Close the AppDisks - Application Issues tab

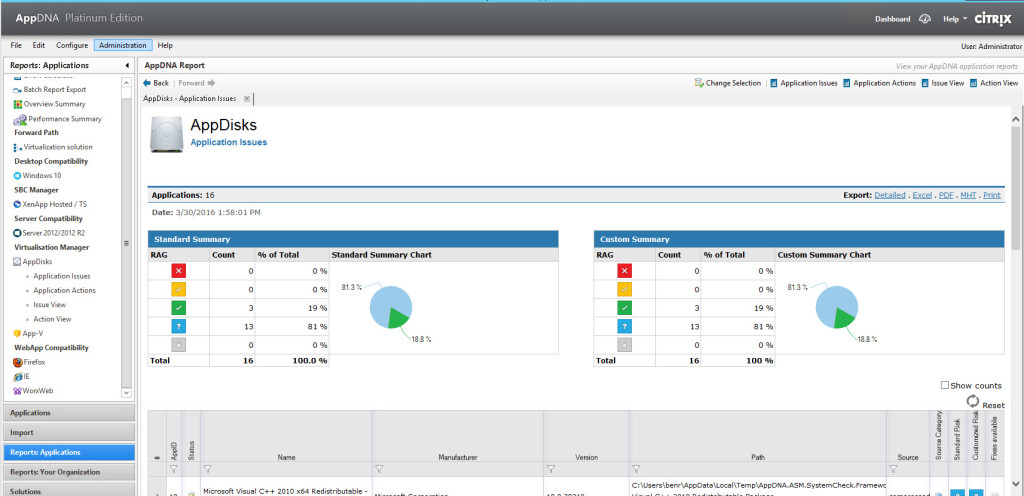[x=247, y=99]
